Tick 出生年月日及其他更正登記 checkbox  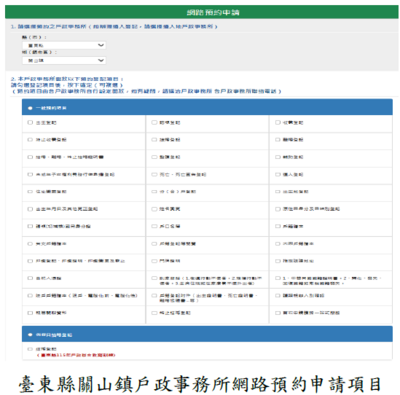tap(30, 209)
